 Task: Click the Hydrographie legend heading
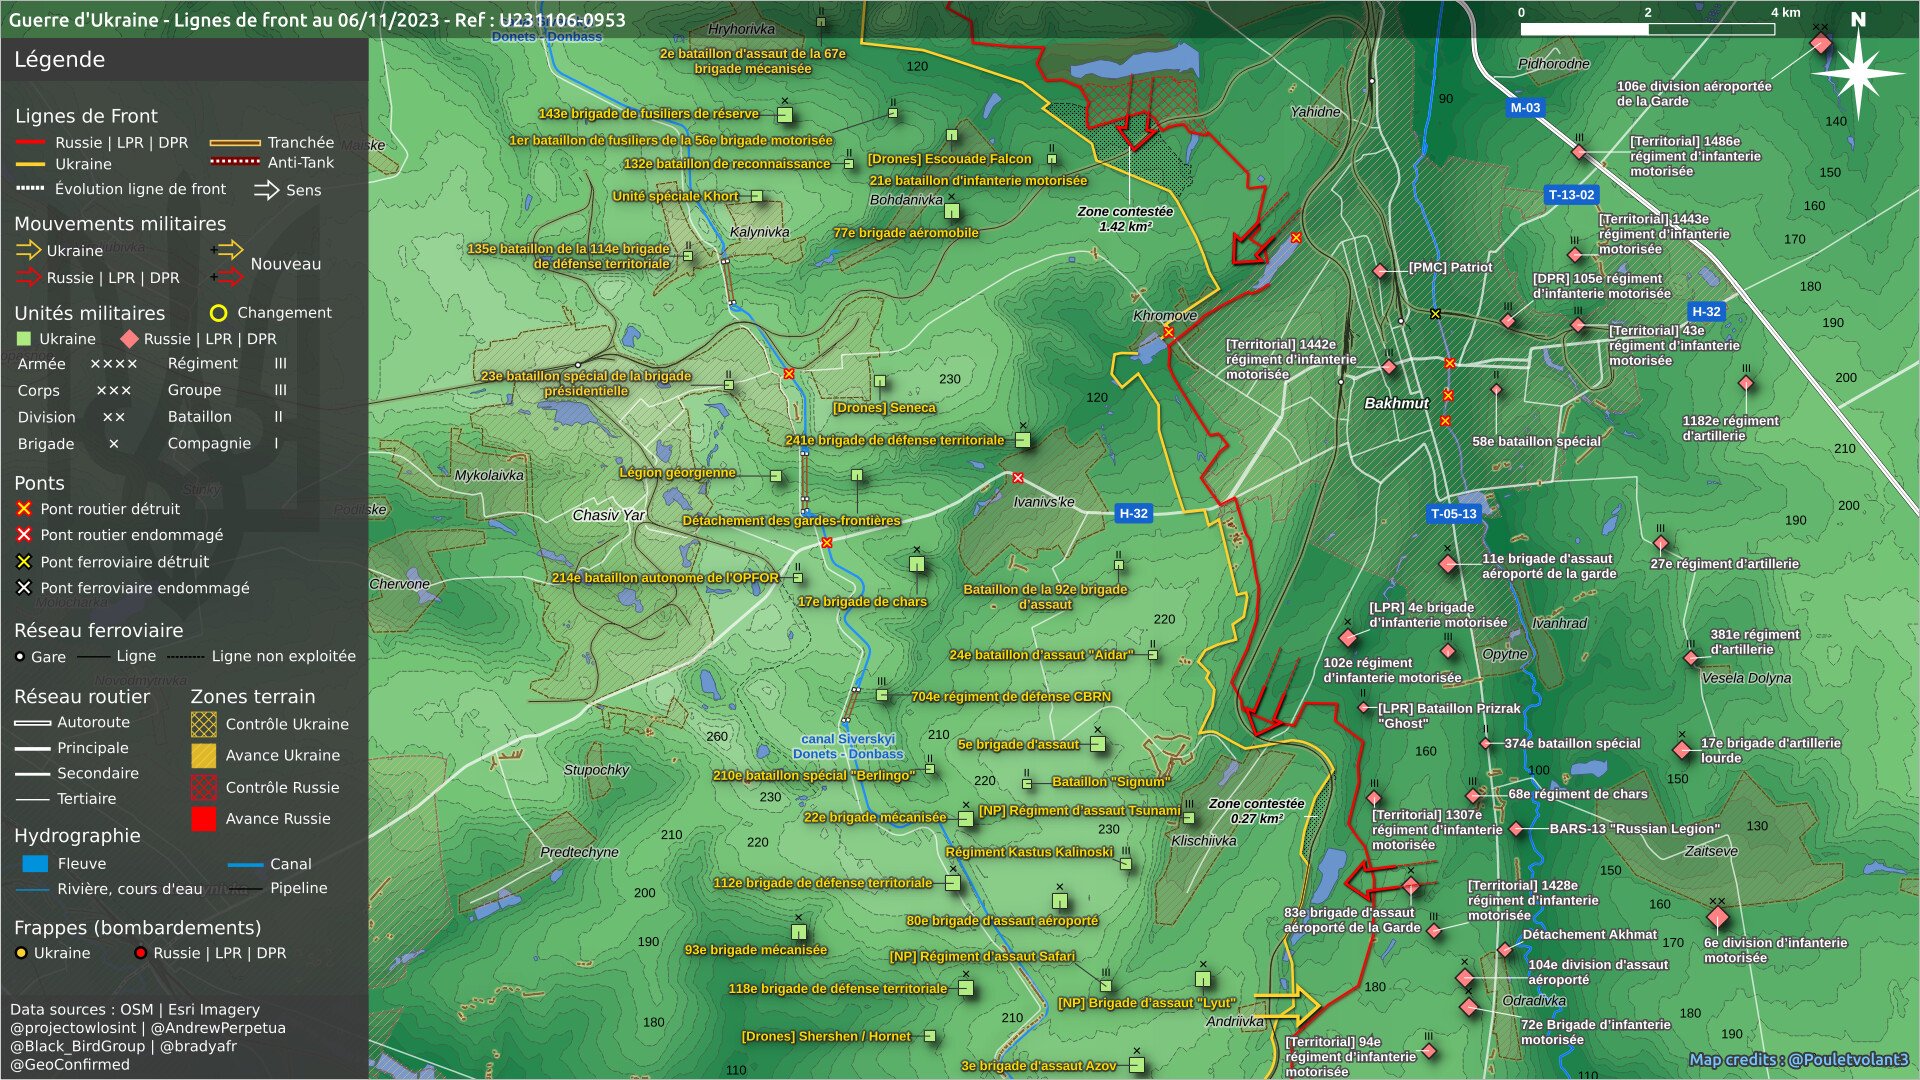click(77, 836)
